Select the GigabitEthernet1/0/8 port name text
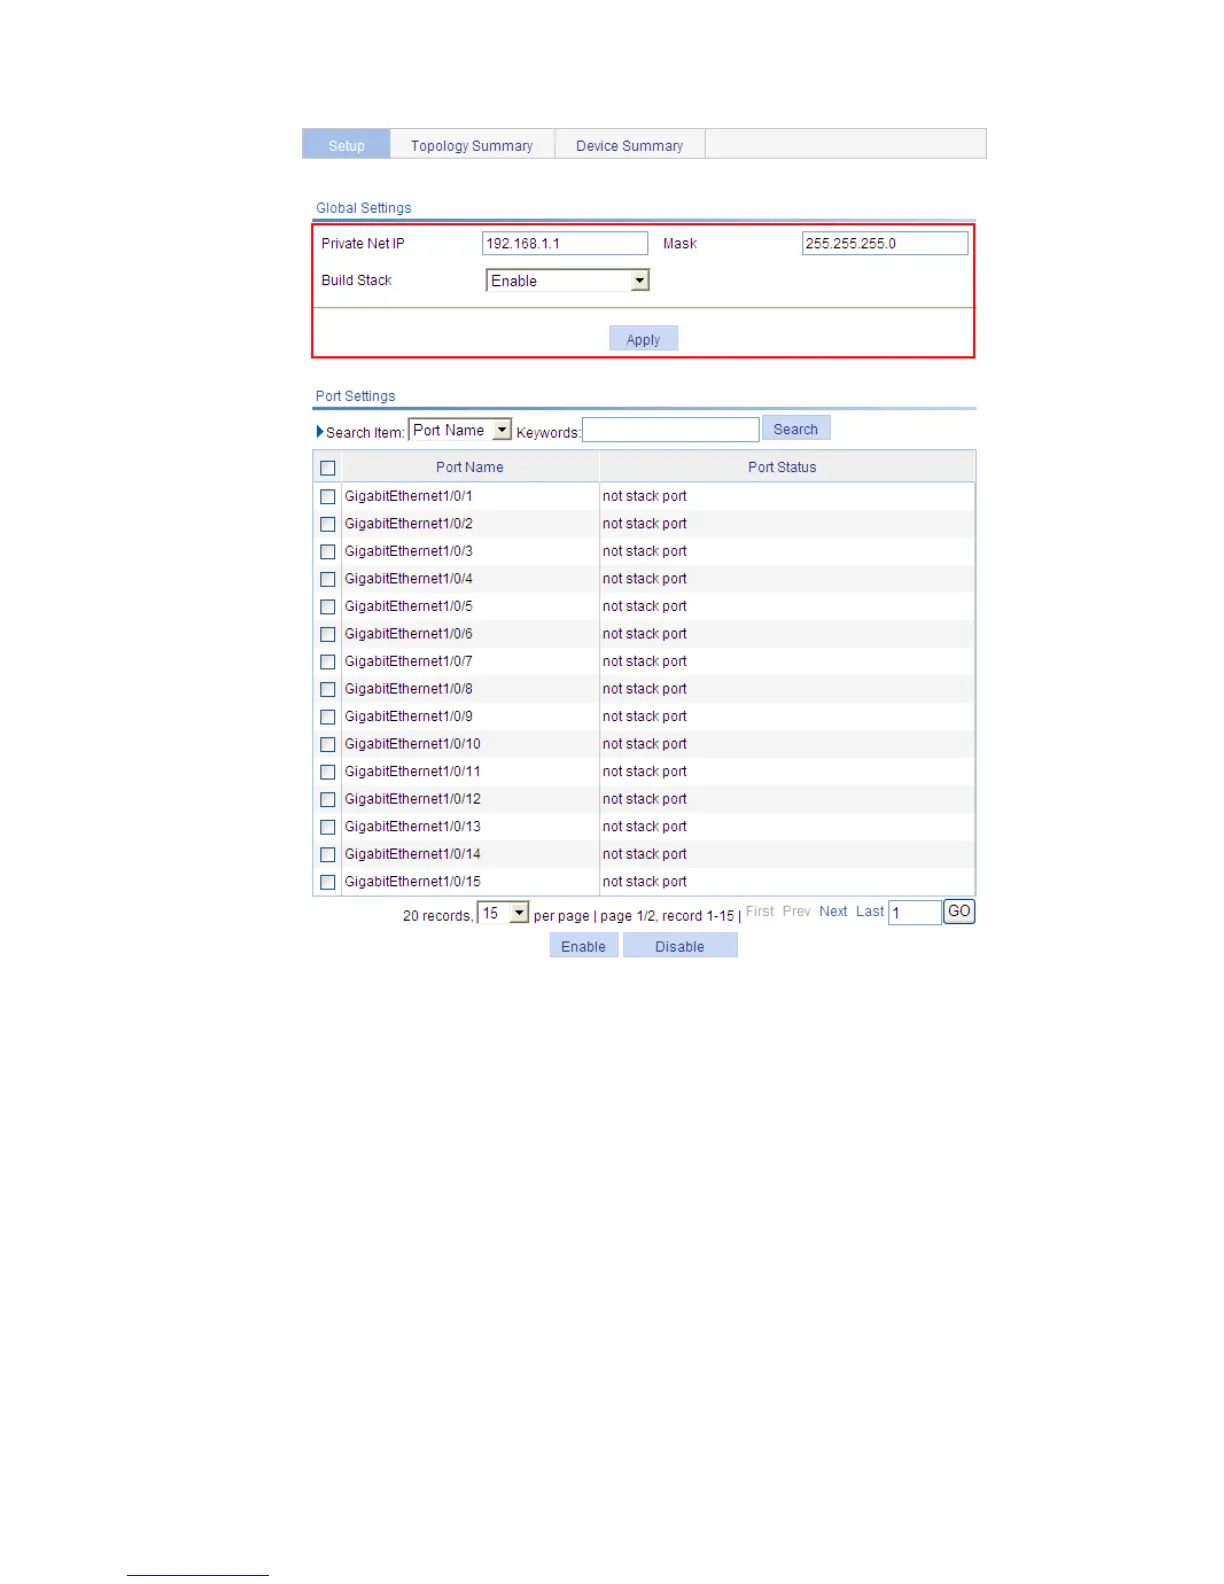The height and width of the screenshot is (1584, 1224). click(x=408, y=689)
